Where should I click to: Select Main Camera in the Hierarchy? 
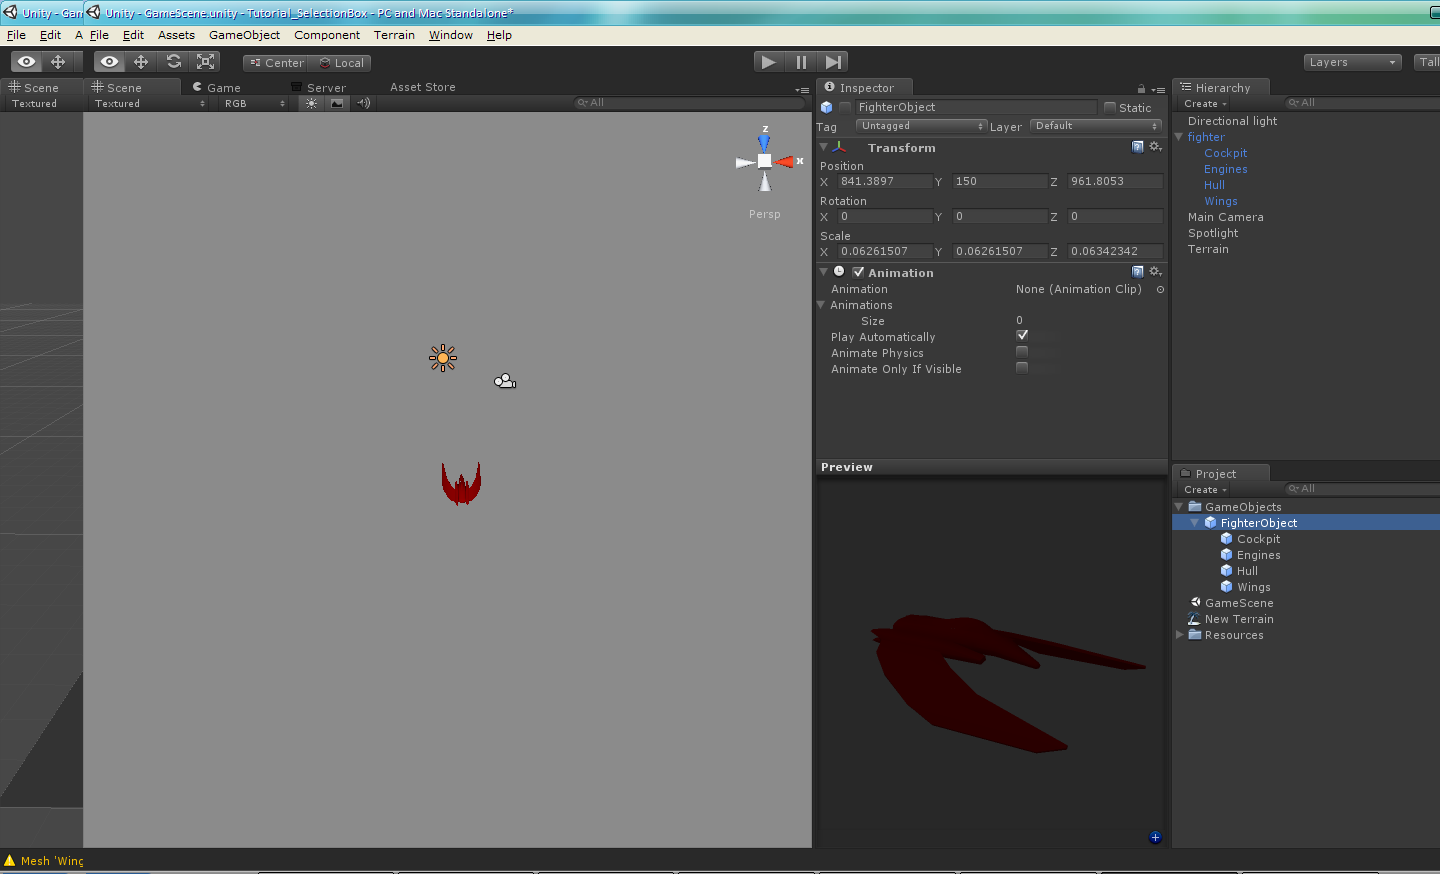pyautogui.click(x=1225, y=217)
